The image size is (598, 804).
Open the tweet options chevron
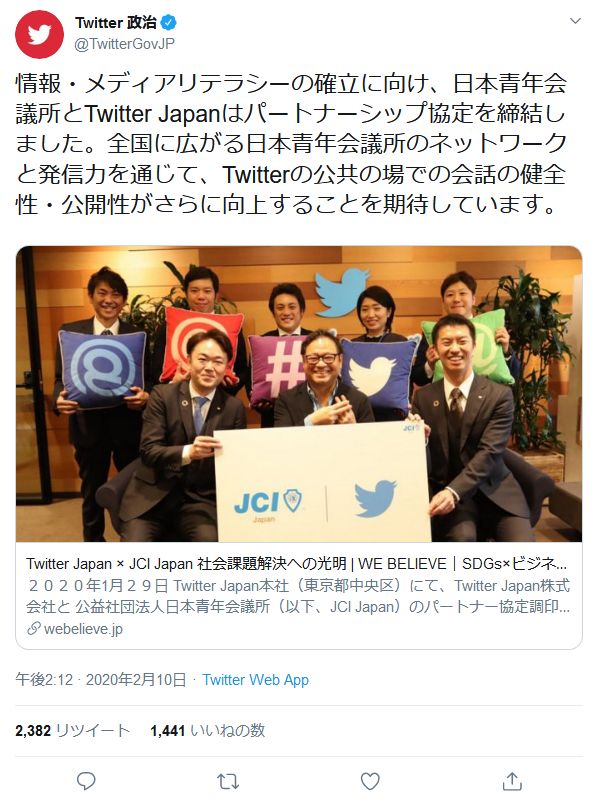pyautogui.click(x=575, y=21)
